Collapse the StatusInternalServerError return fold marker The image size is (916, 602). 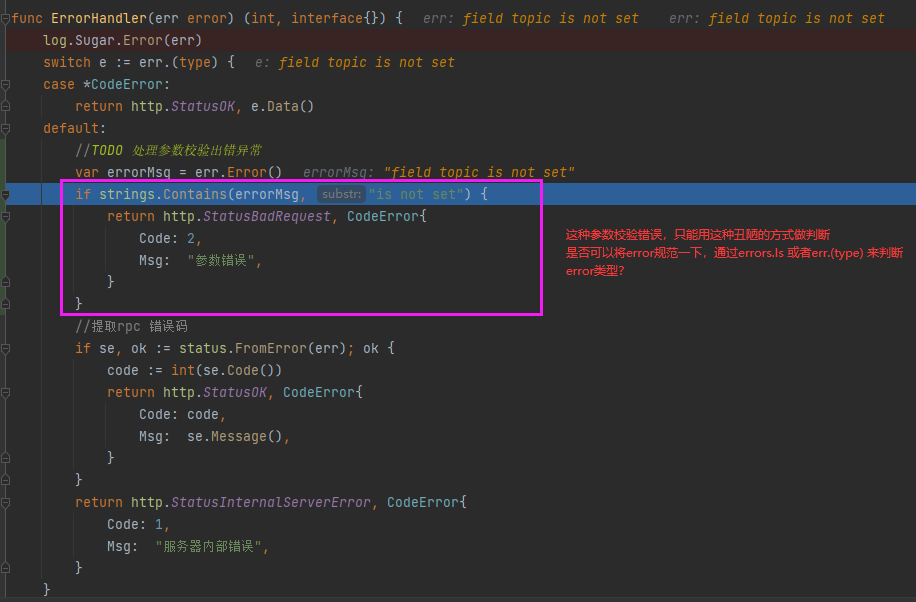[5, 503]
